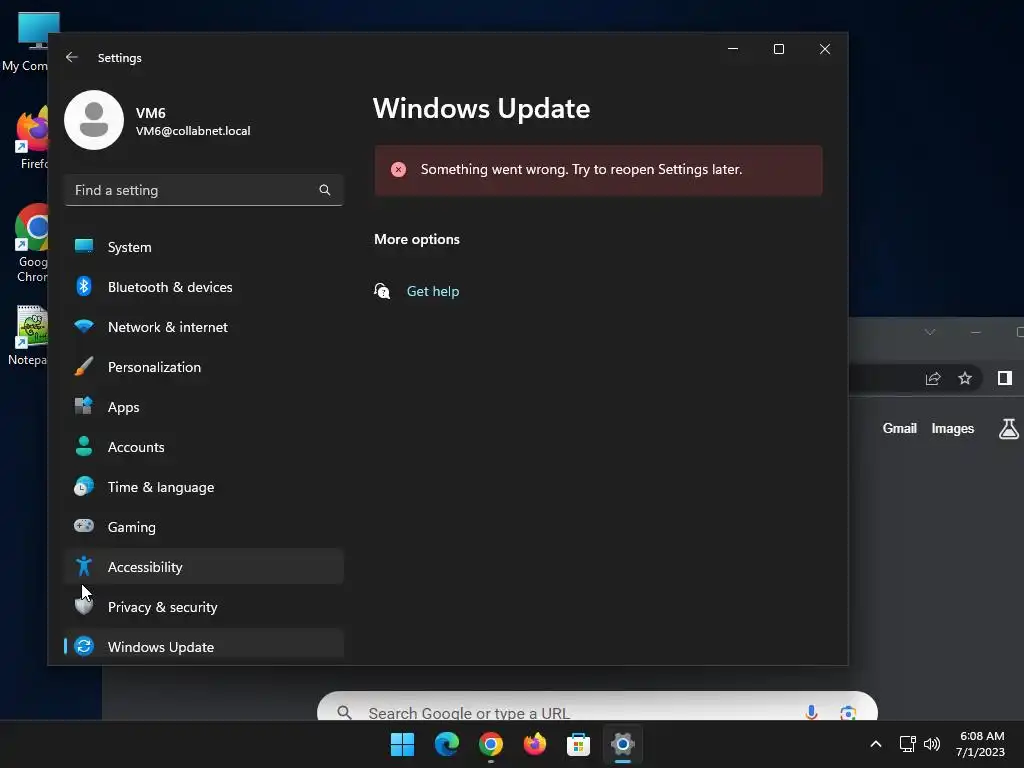Open Microsoft Store from taskbar
Image resolution: width=1024 pixels, height=768 pixels.
579,744
